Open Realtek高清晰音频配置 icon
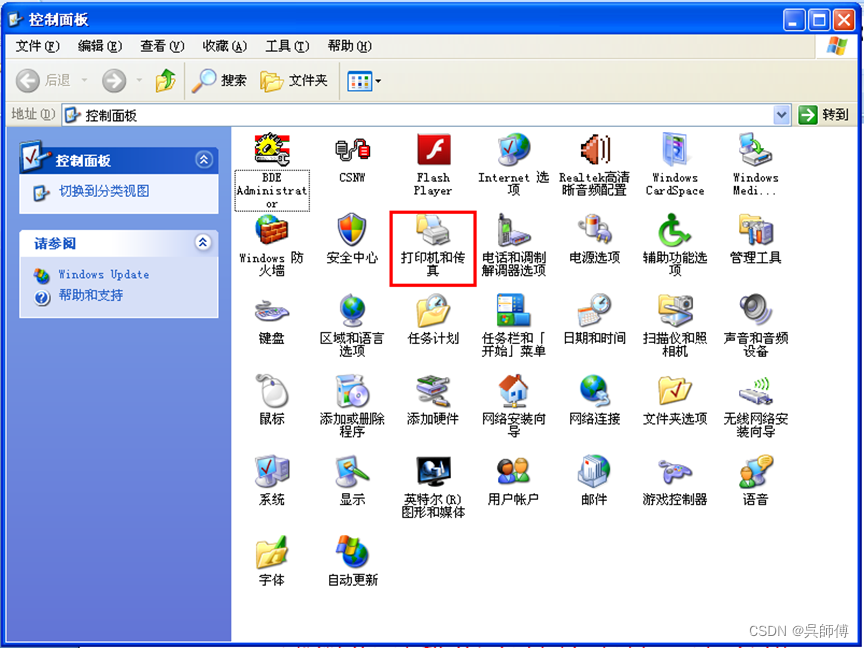Viewport: 864px width, 648px height. (x=595, y=150)
